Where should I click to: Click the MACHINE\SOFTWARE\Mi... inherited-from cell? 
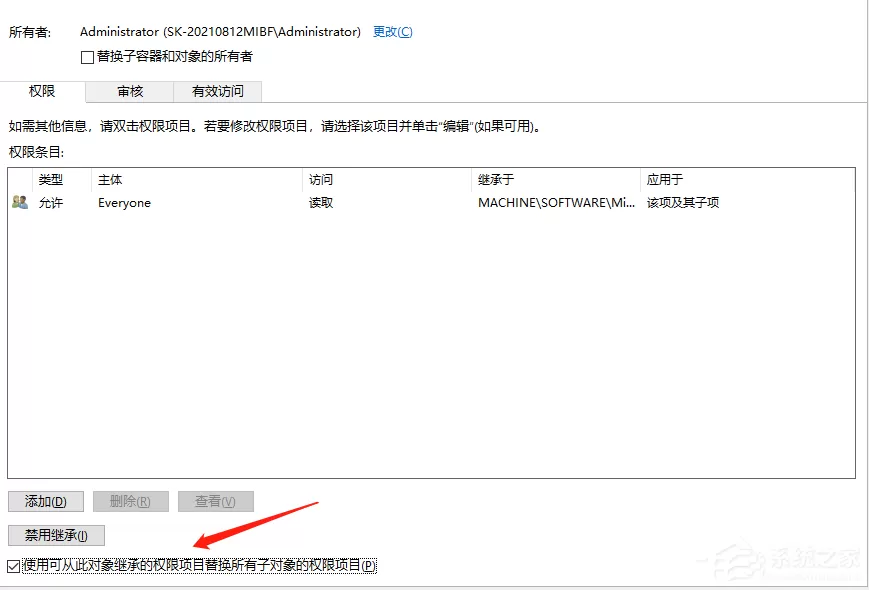[x=556, y=203]
